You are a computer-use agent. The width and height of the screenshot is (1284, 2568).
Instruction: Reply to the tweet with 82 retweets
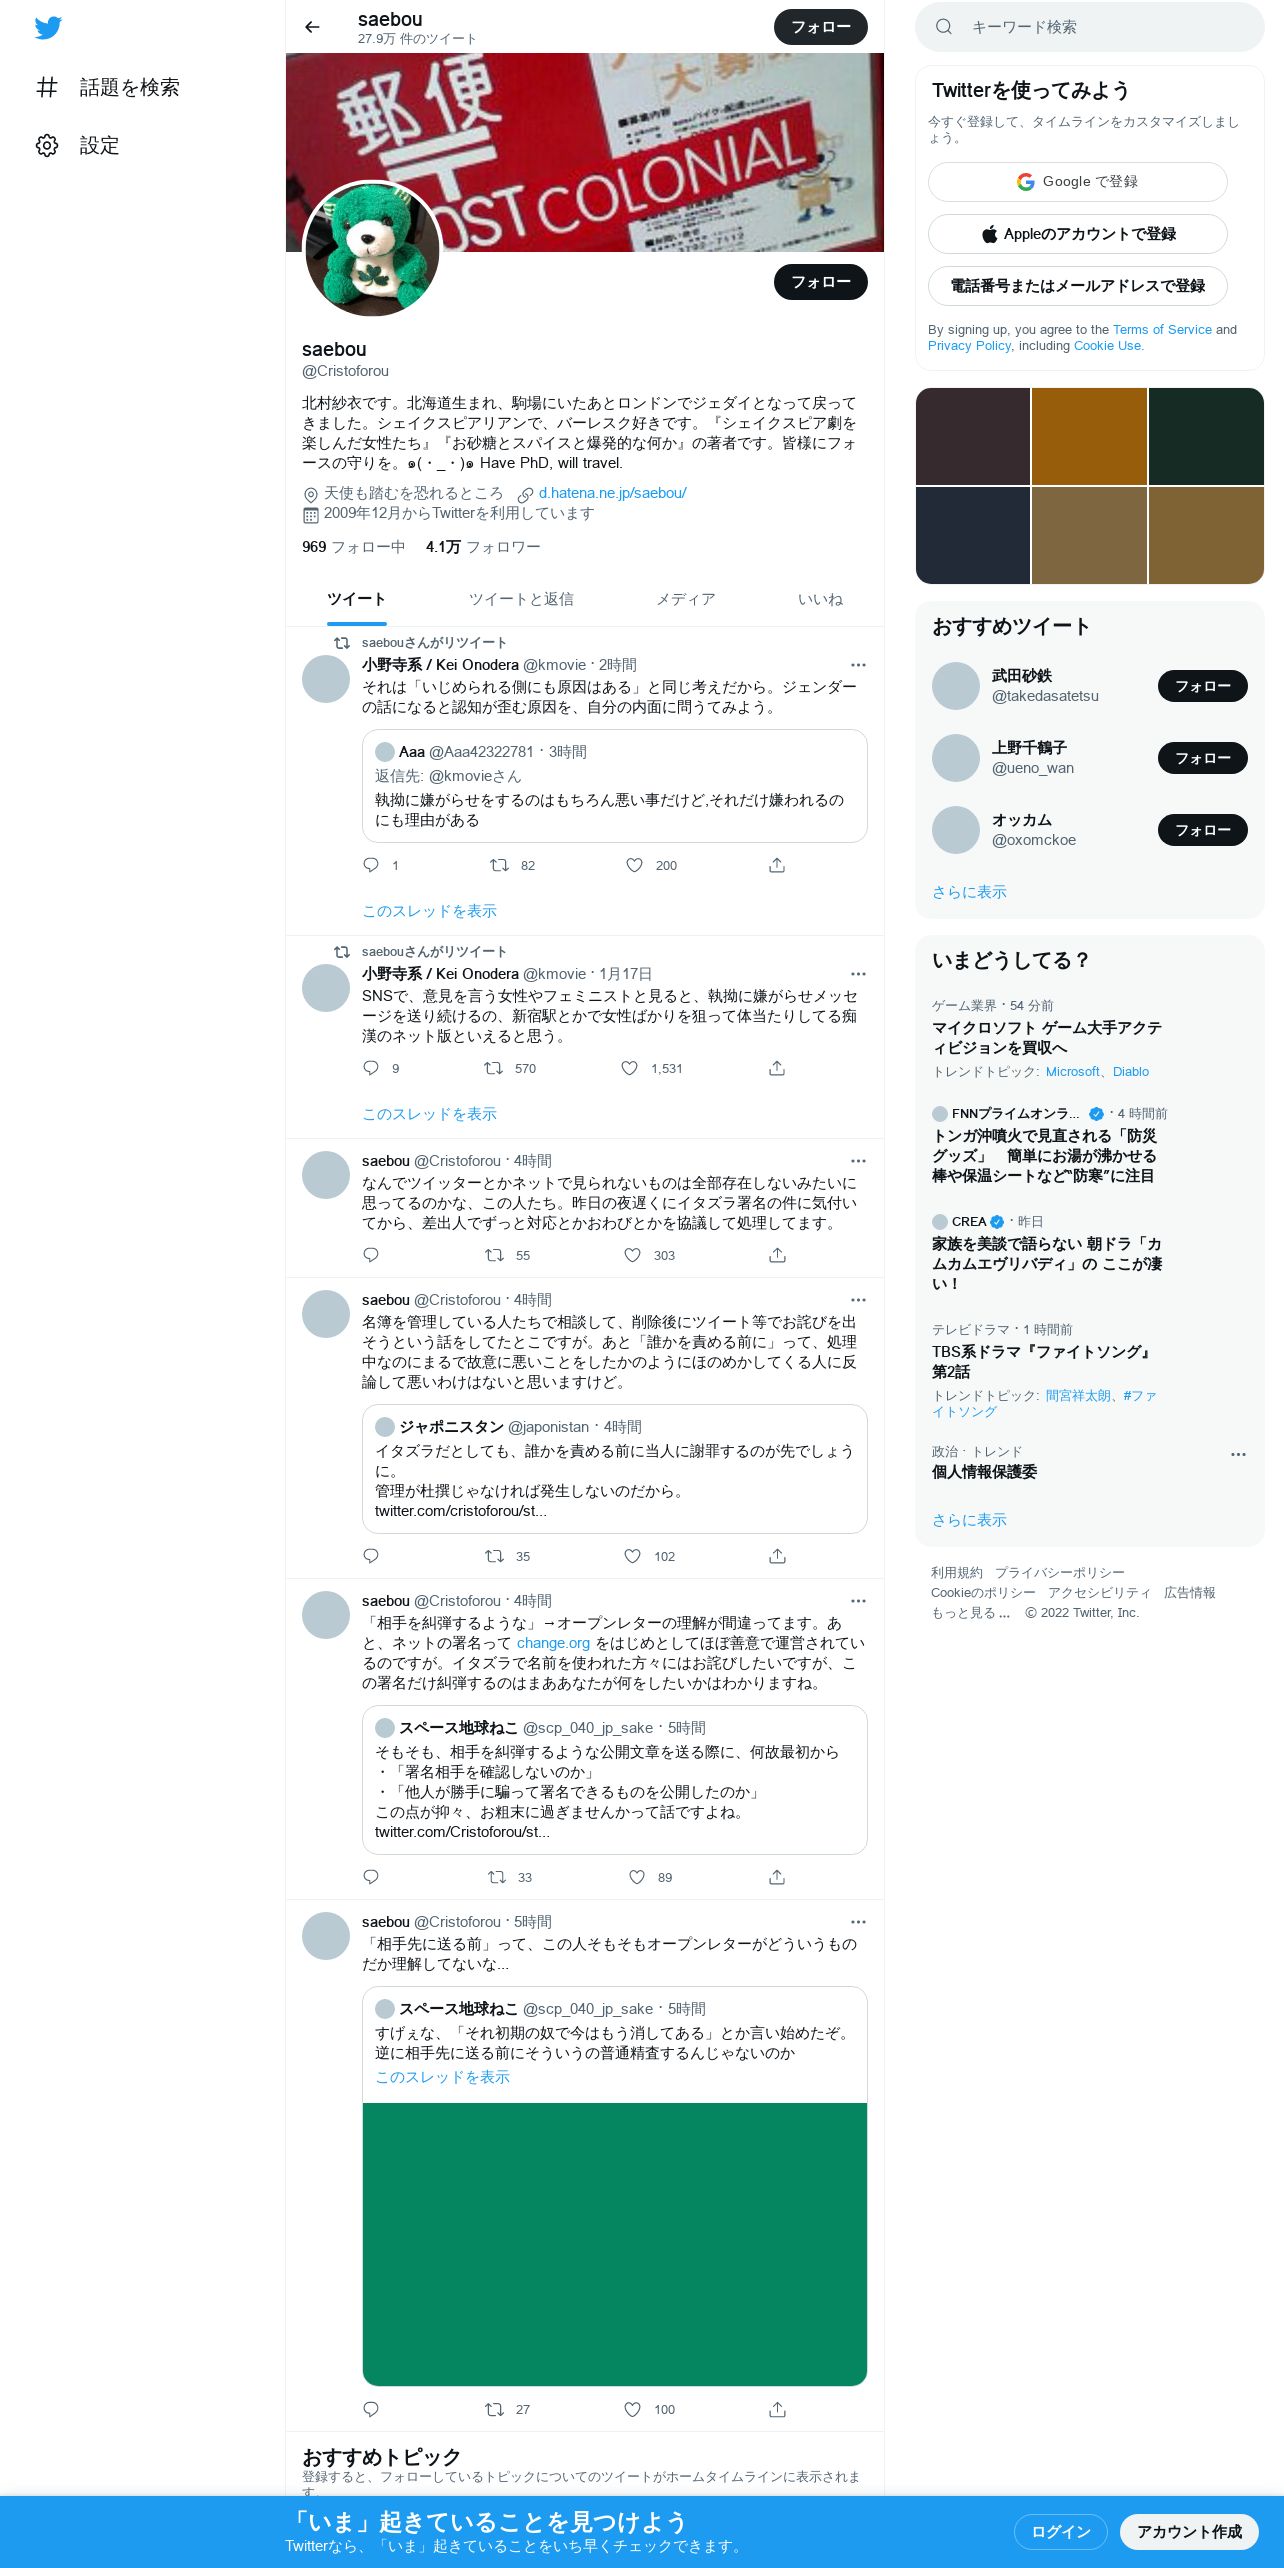(x=371, y=865)
